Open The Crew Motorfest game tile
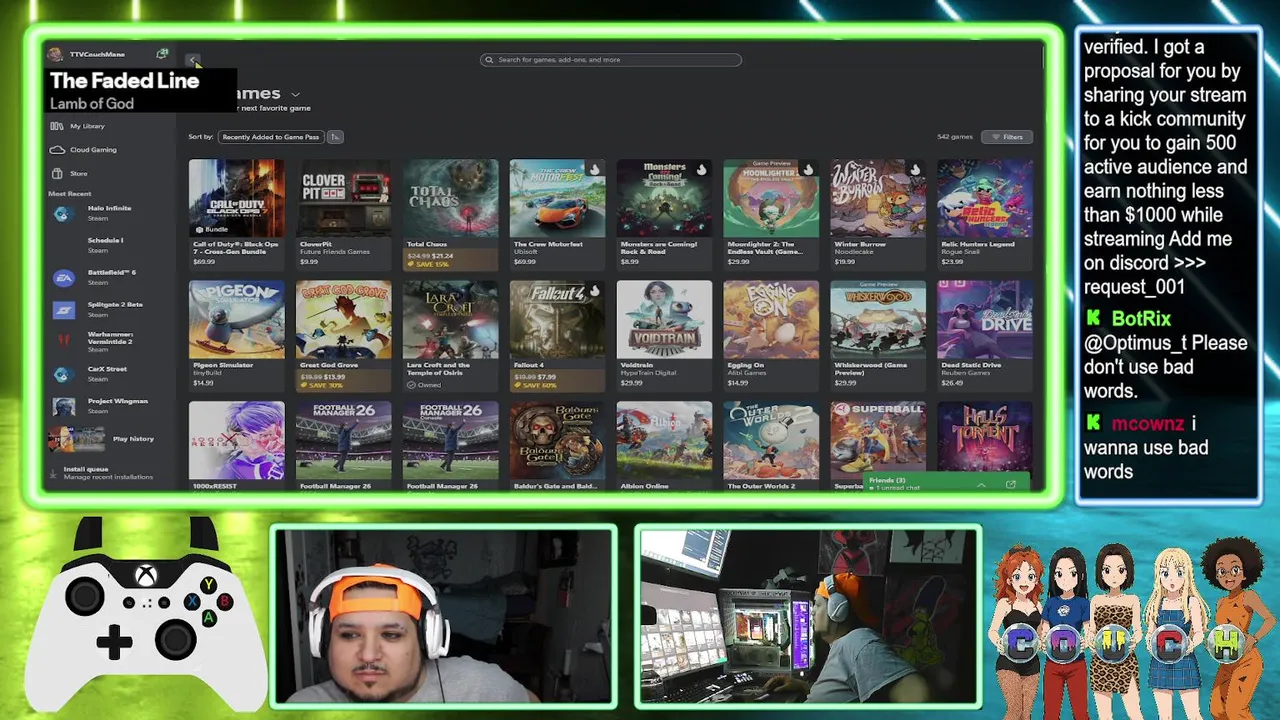The image size is (1280, 720). [x=557, y=213]
